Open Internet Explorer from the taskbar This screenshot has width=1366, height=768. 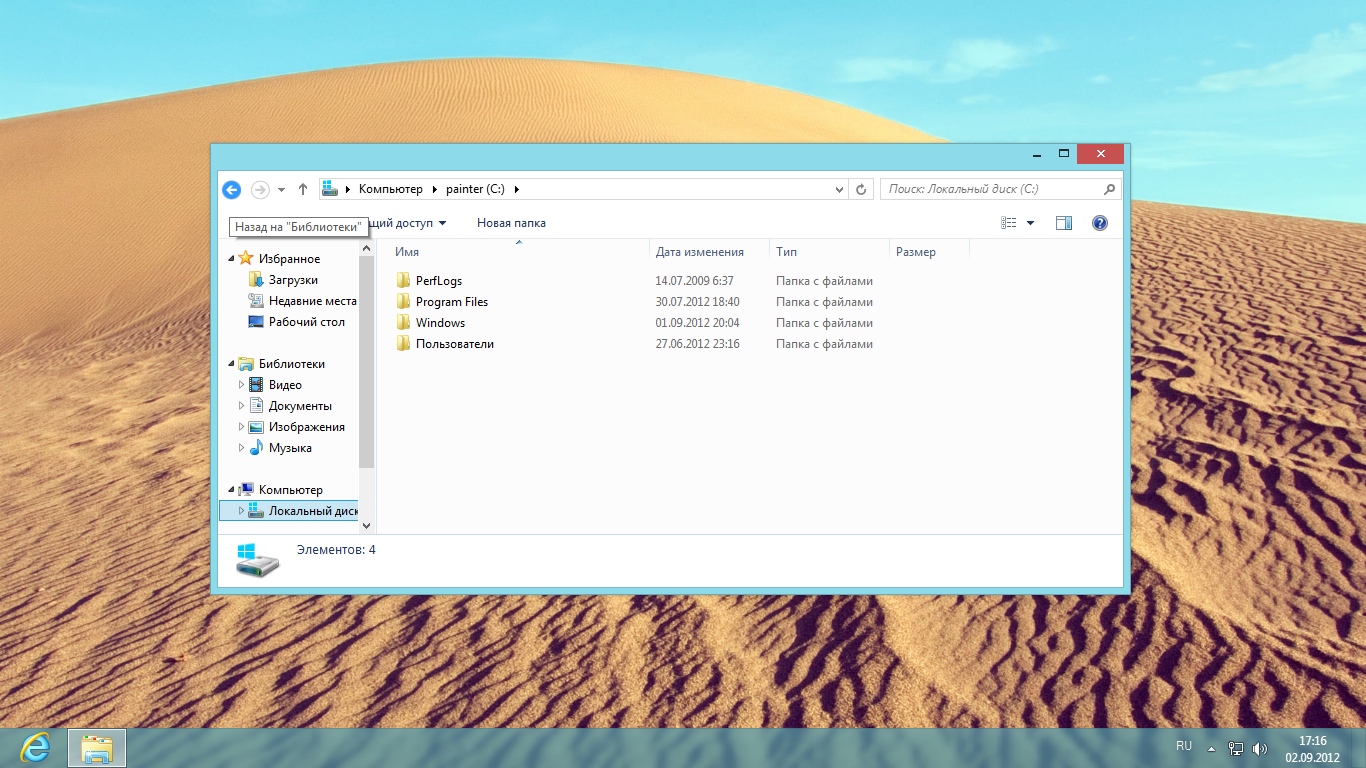(36, 747)
